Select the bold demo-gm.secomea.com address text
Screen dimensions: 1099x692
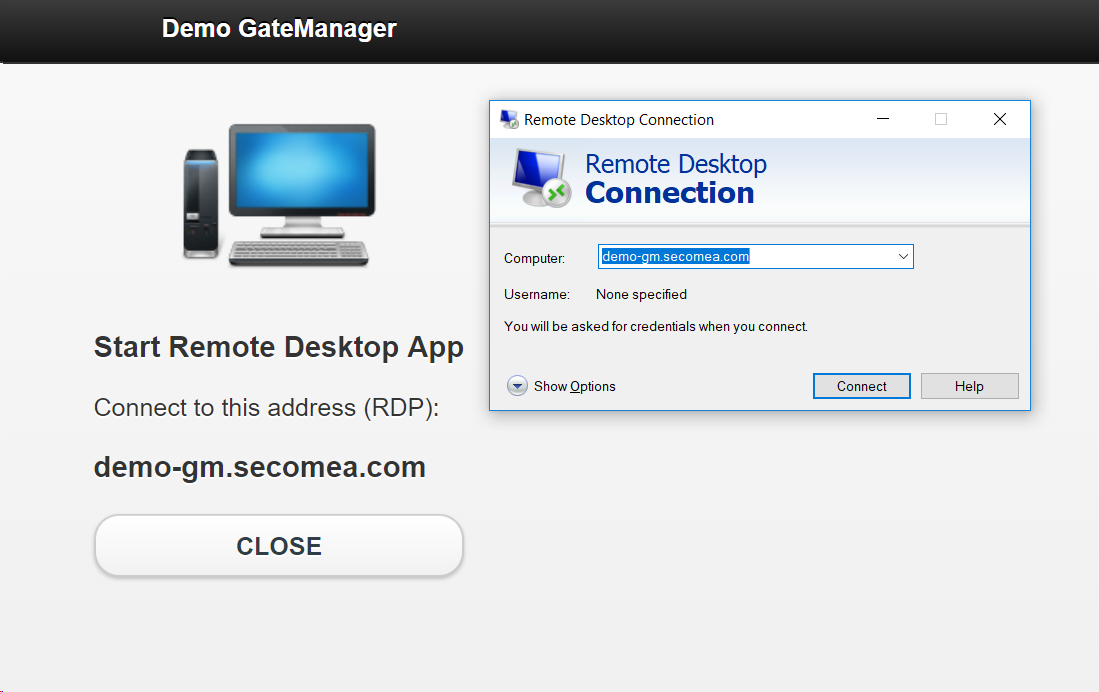(260, 467)
